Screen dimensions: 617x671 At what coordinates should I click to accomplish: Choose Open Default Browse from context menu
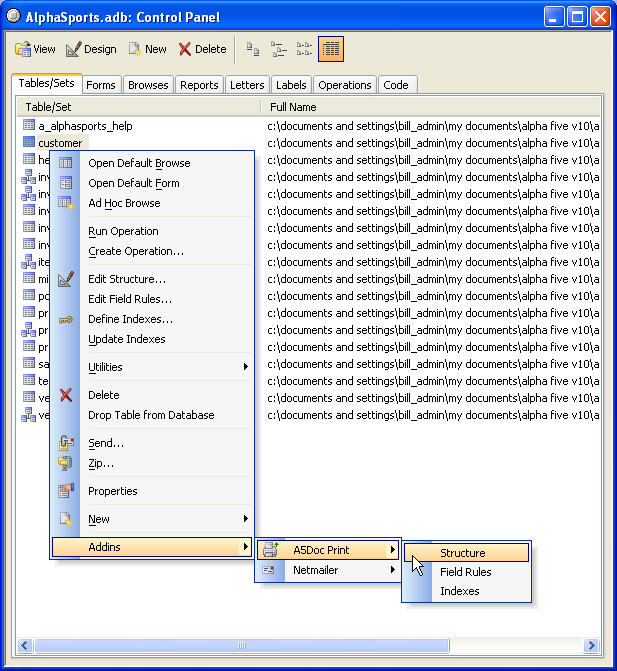[x=152, y=163]
